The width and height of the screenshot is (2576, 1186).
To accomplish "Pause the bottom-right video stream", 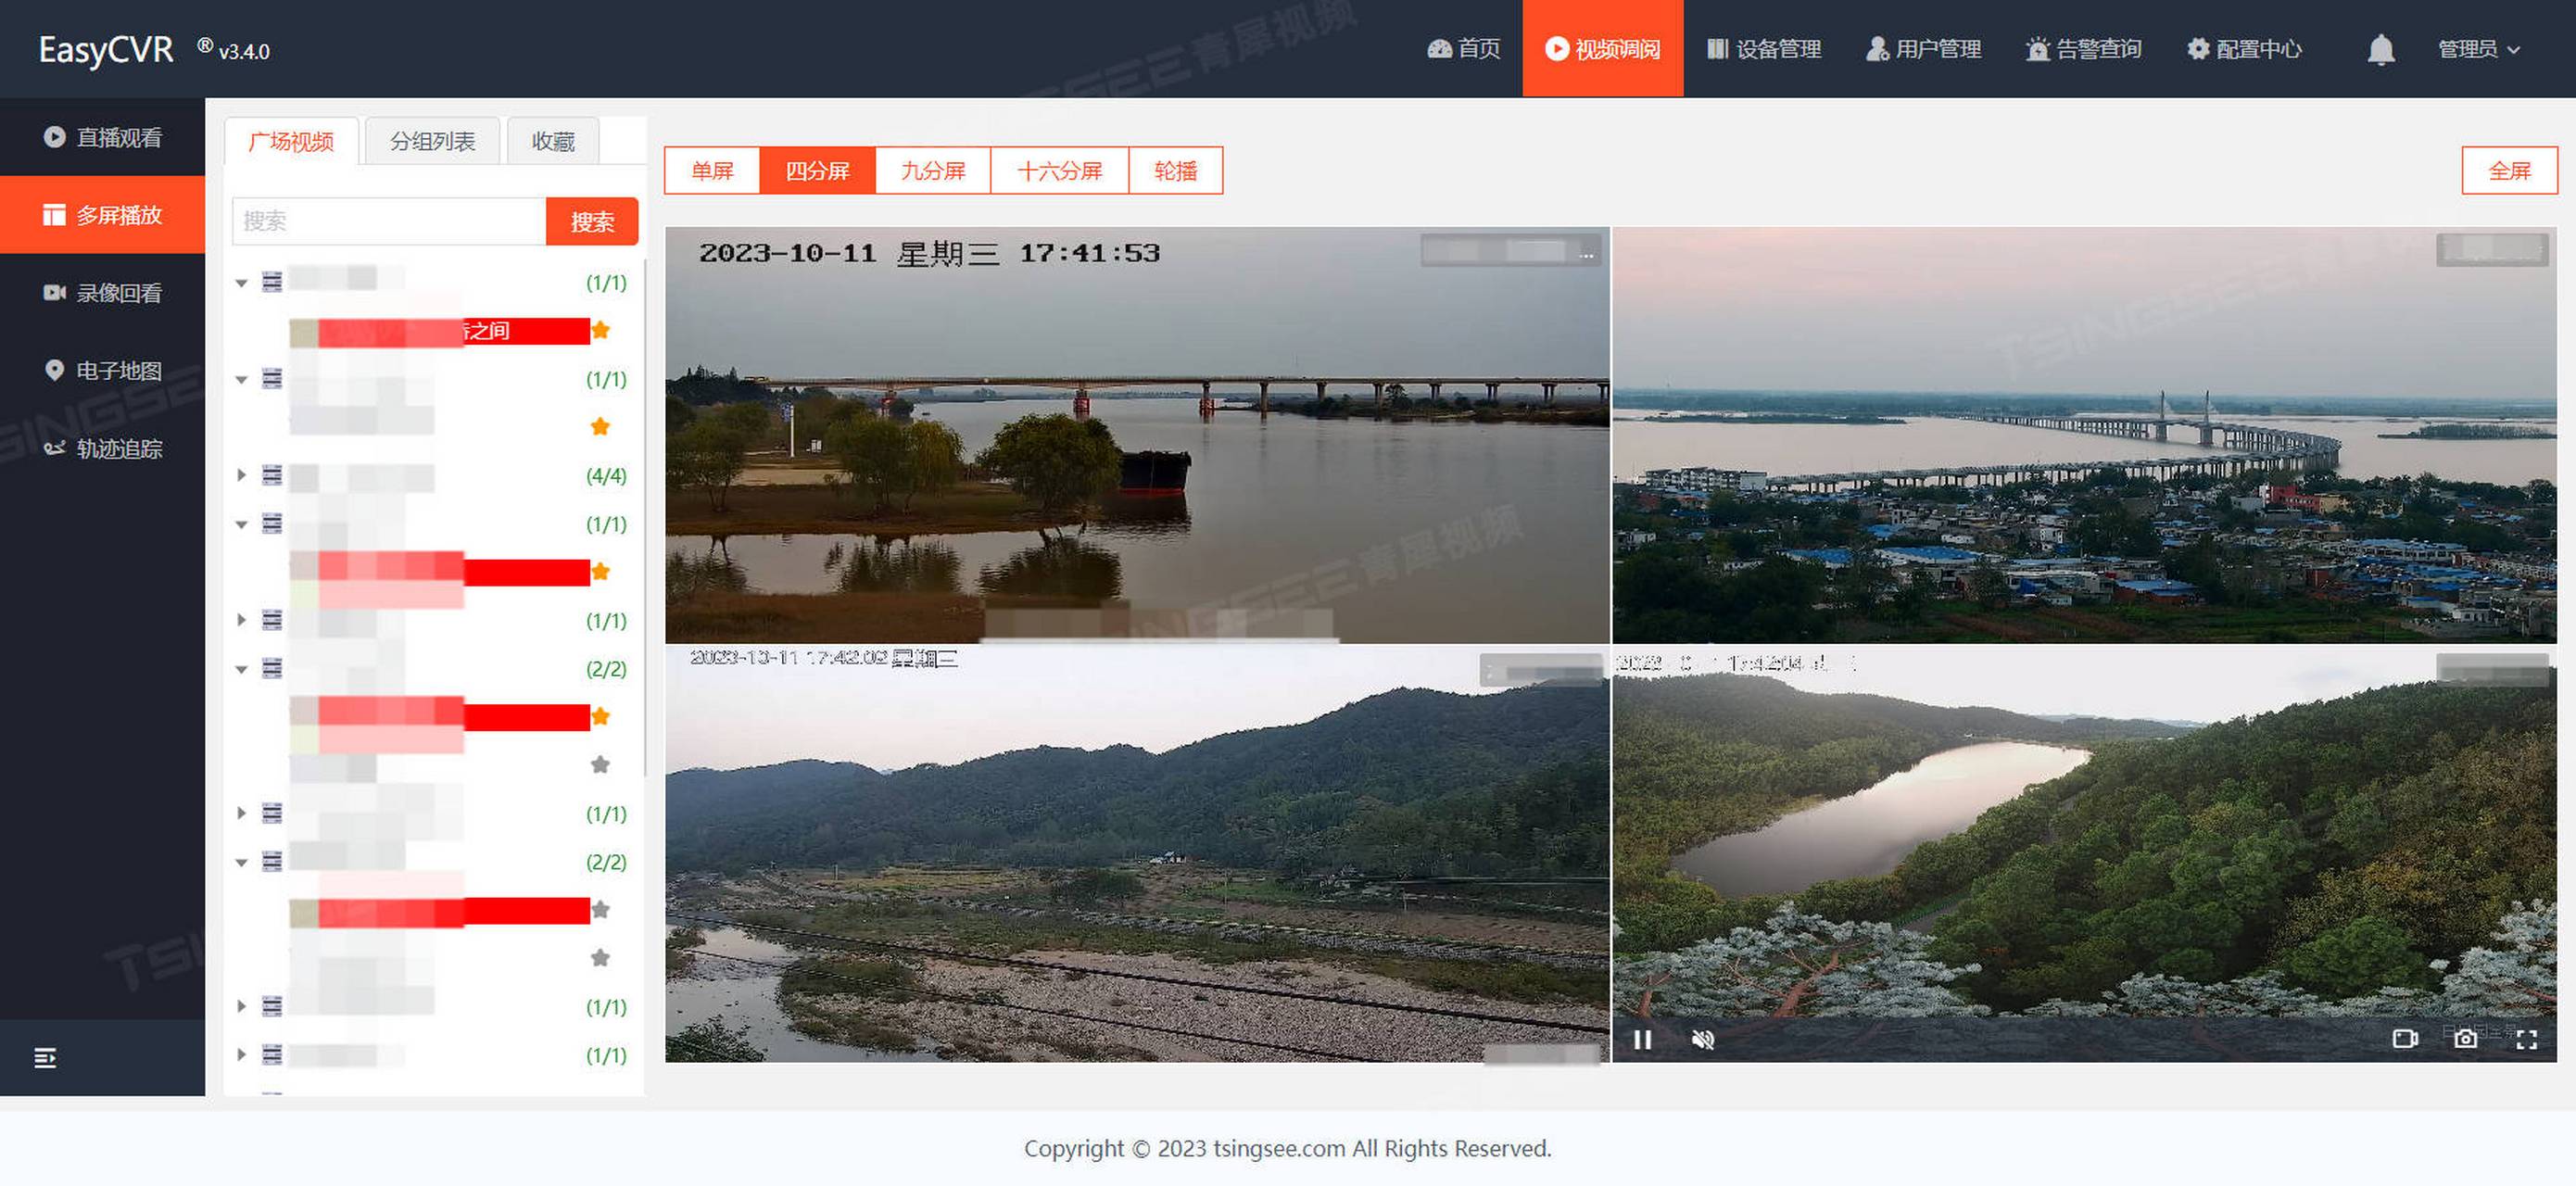I will (1641, 1040).
